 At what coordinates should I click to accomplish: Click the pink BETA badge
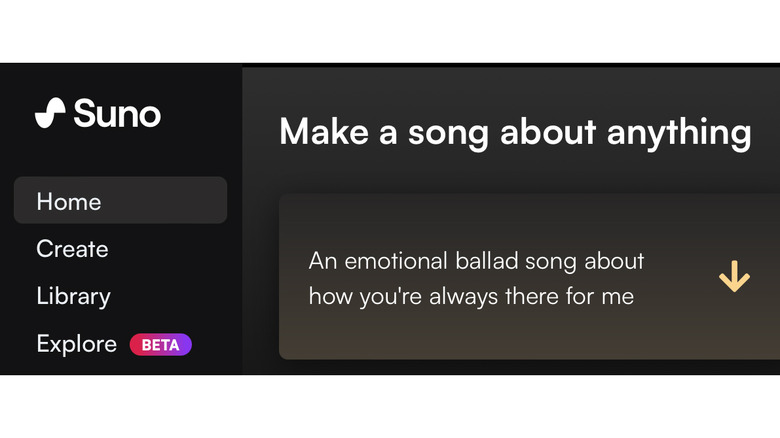point(160,345)
